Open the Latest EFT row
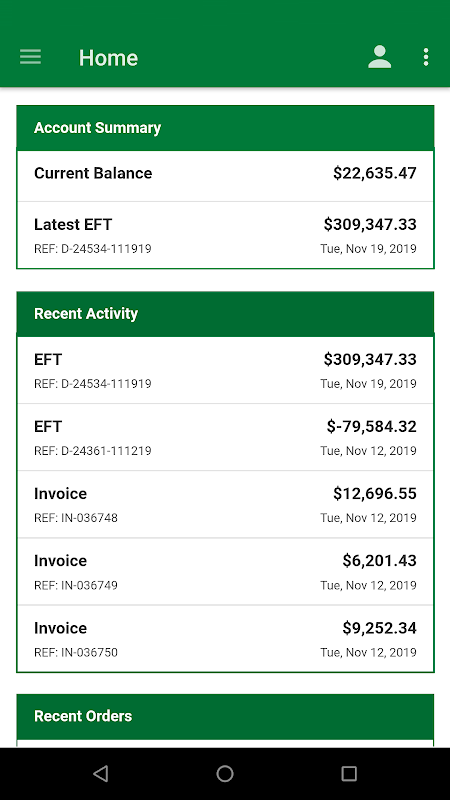 tap(225, 235)
